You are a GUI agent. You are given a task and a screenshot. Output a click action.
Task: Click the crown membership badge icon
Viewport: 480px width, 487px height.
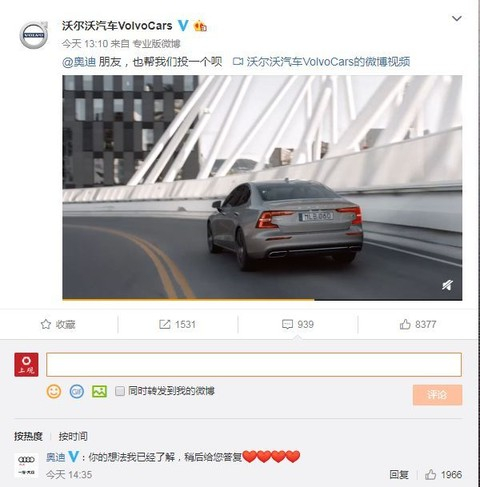click(200, 26)
